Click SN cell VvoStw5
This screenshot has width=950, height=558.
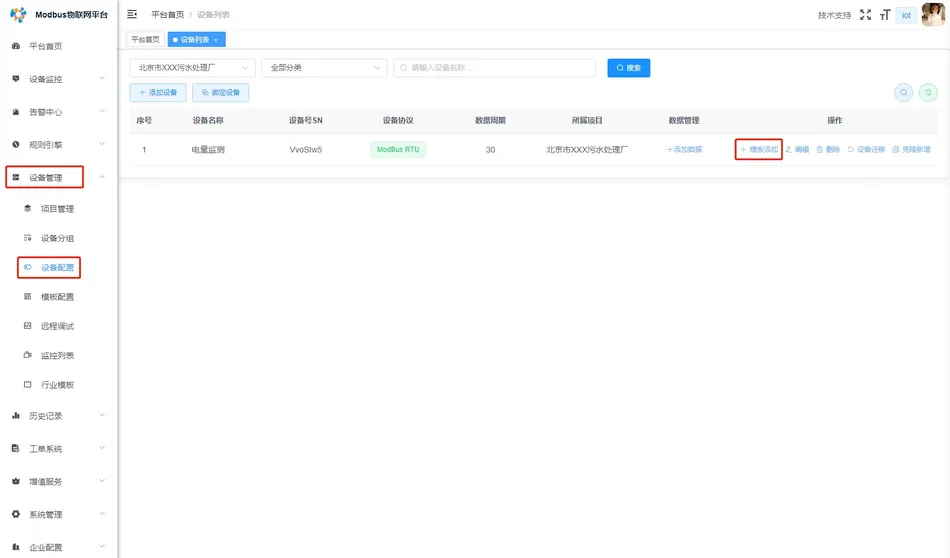pos(305,150)
